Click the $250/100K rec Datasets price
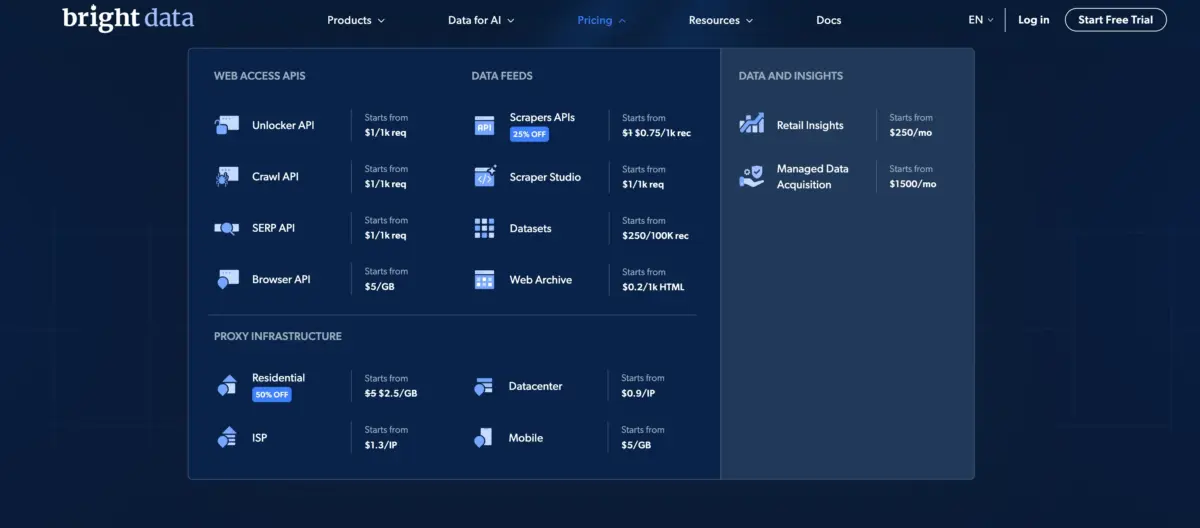 [655, 236]
